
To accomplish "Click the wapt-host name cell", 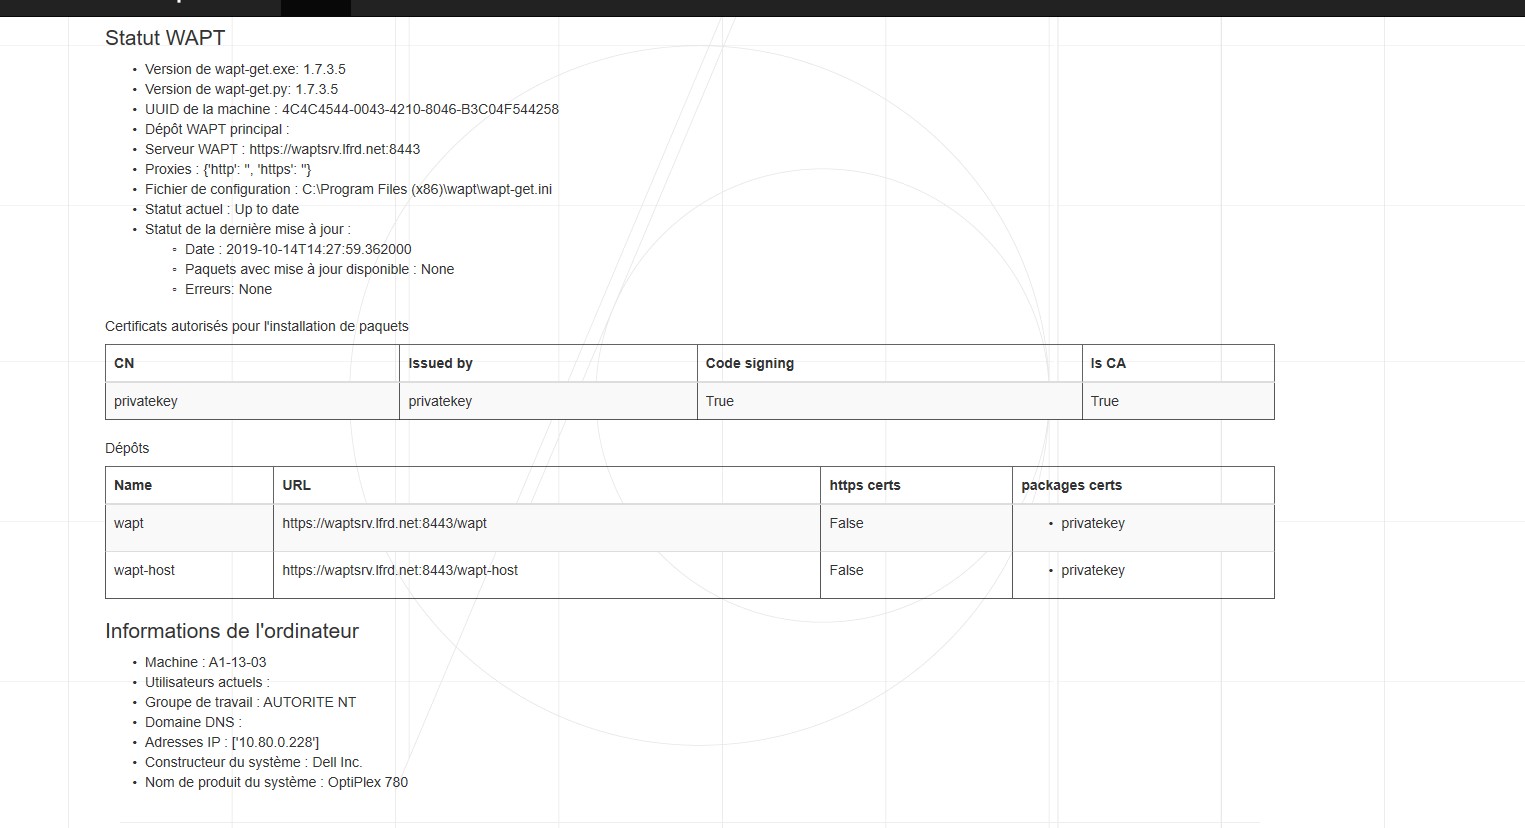I will tap(144, 570).
